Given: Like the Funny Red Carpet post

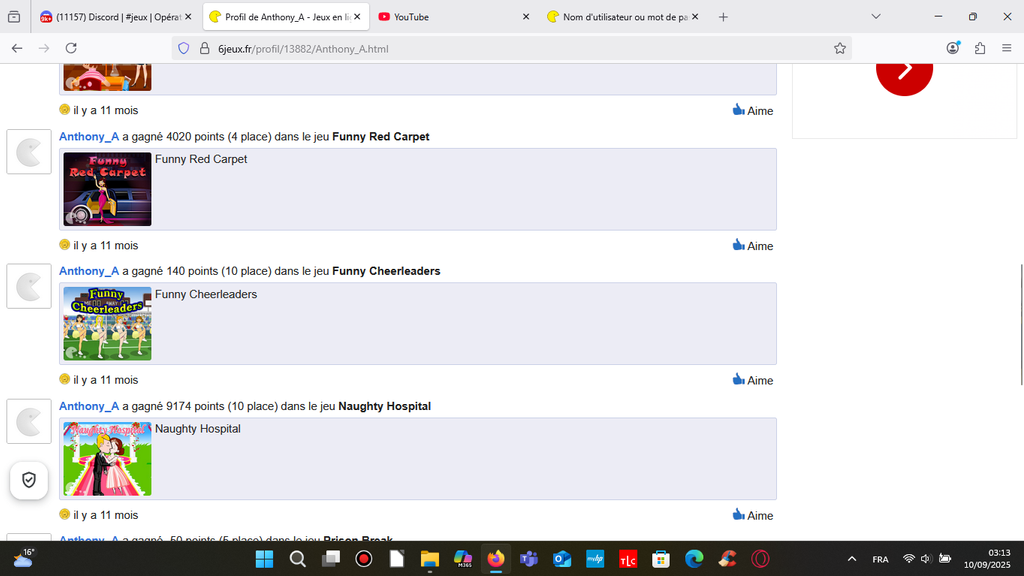Looking at the screenshot, I should click(x=752, y=246).
